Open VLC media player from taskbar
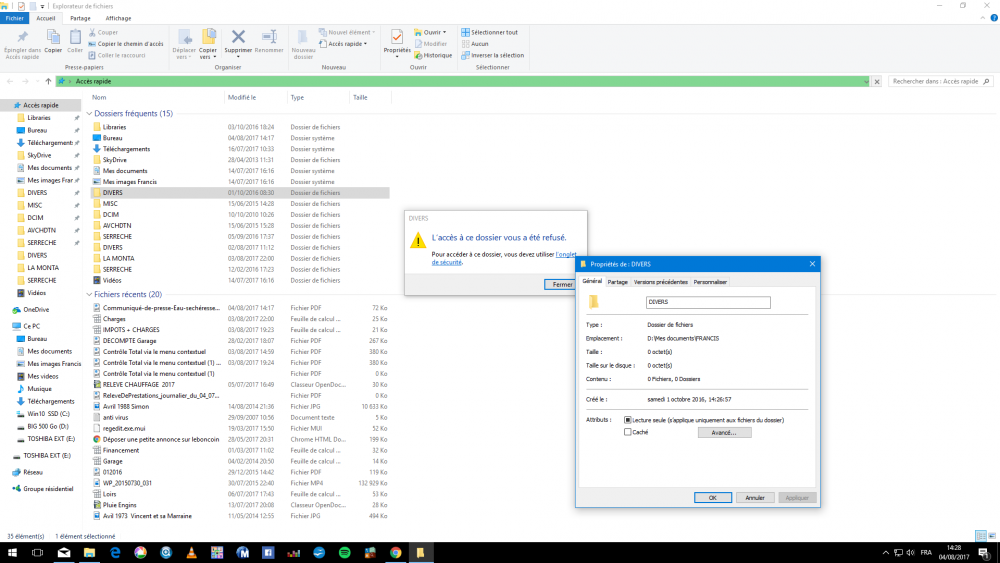The height and width of the screenshot is (563, 1000). pos(191,552)
